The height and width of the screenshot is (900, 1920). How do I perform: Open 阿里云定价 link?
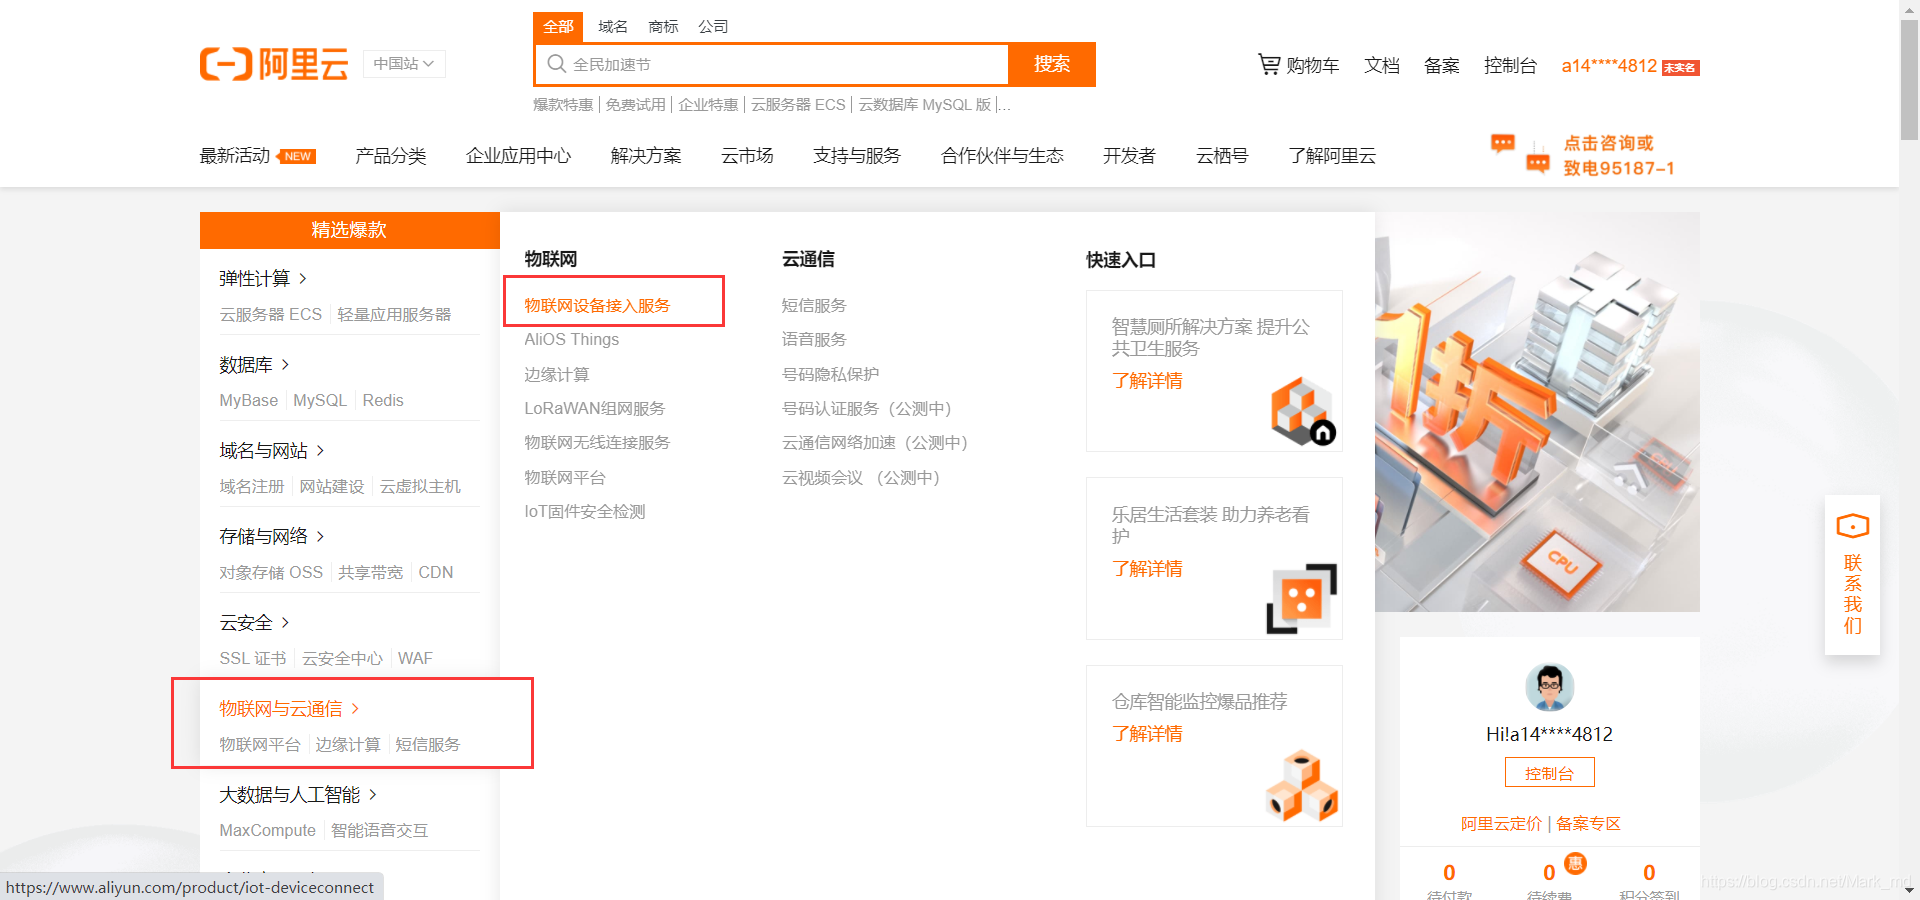(x=1501, y=823)
